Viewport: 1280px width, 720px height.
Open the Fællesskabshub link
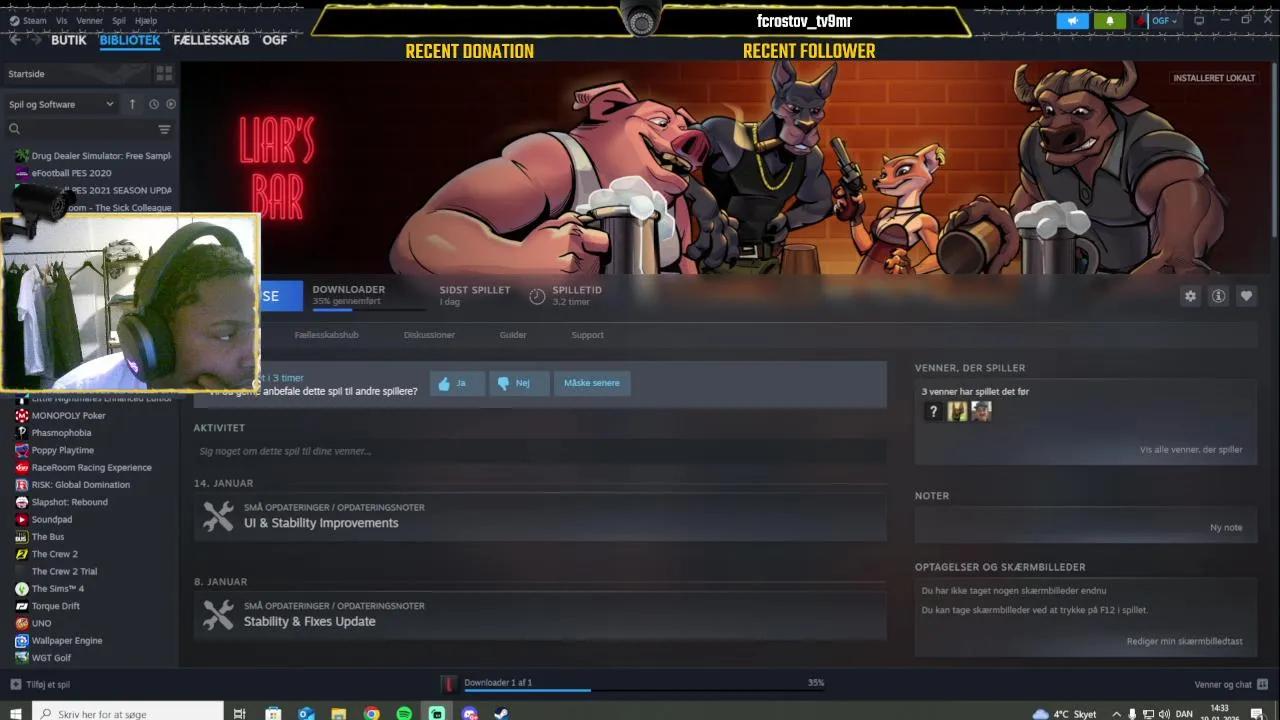pos(326,335)
